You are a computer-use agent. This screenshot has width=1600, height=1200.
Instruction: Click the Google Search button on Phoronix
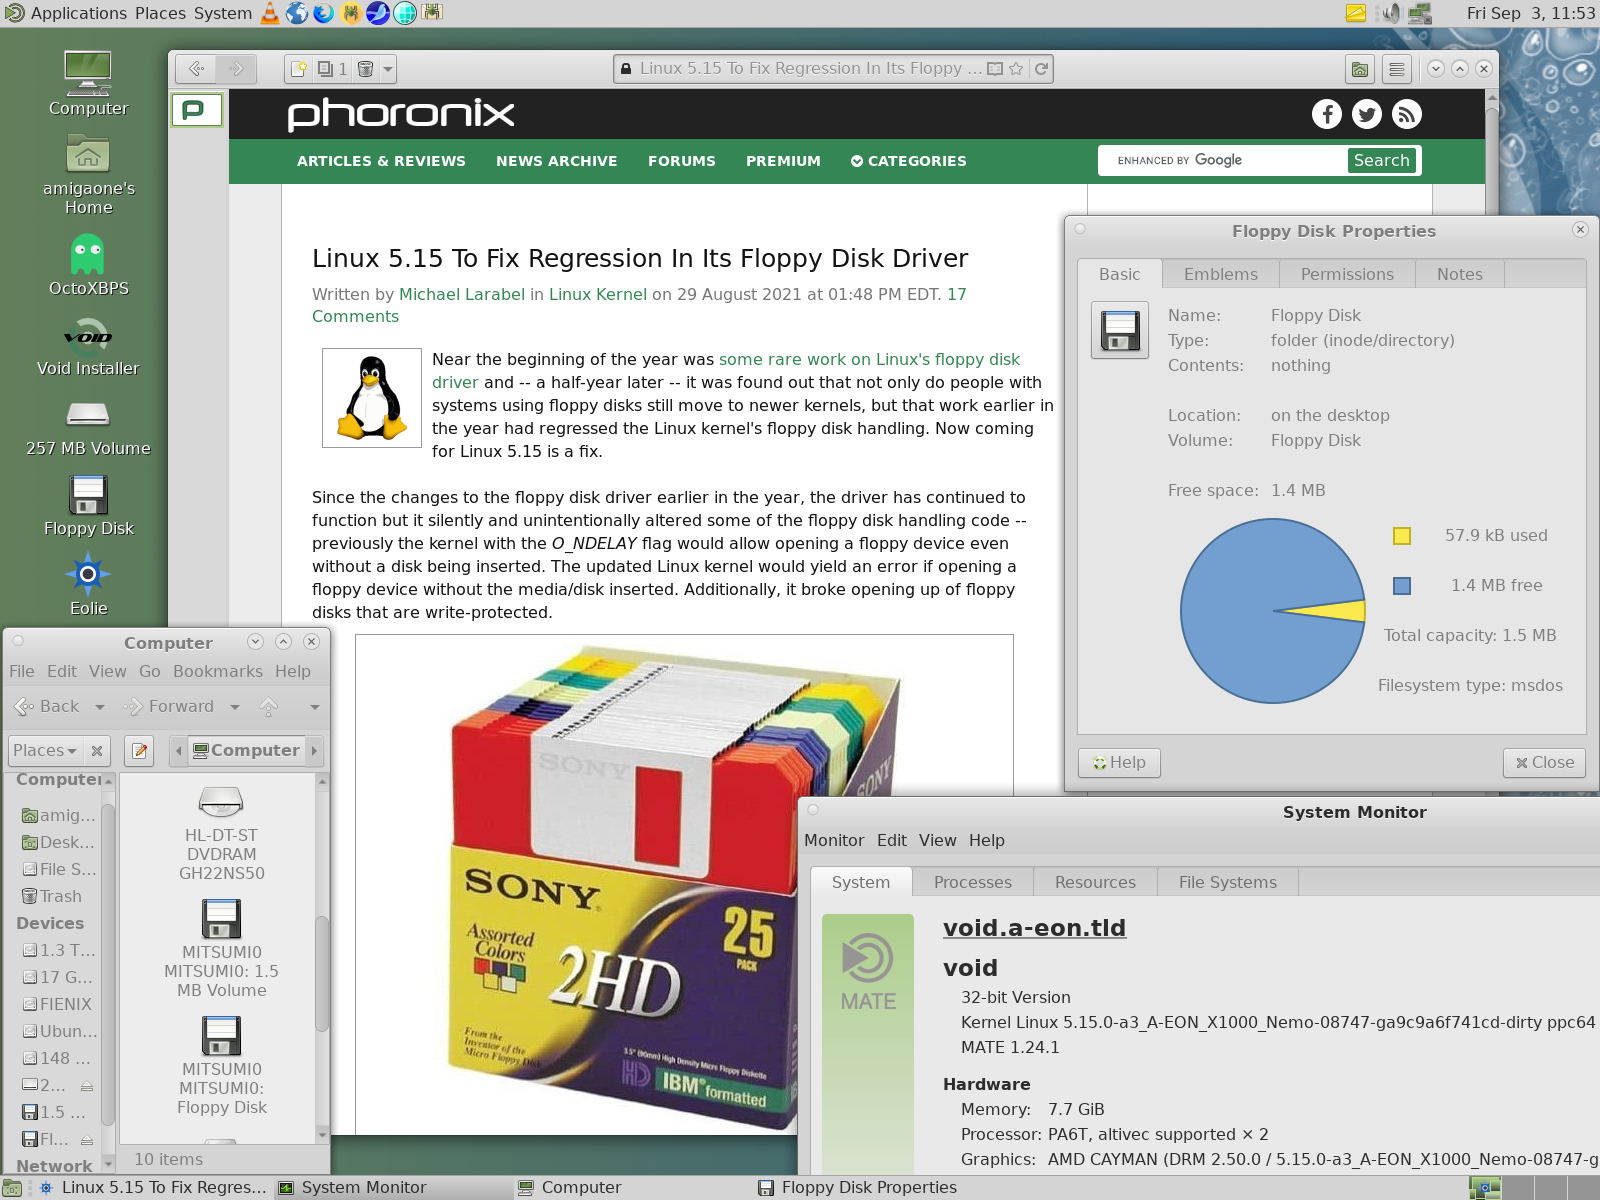click(1381, 161)
